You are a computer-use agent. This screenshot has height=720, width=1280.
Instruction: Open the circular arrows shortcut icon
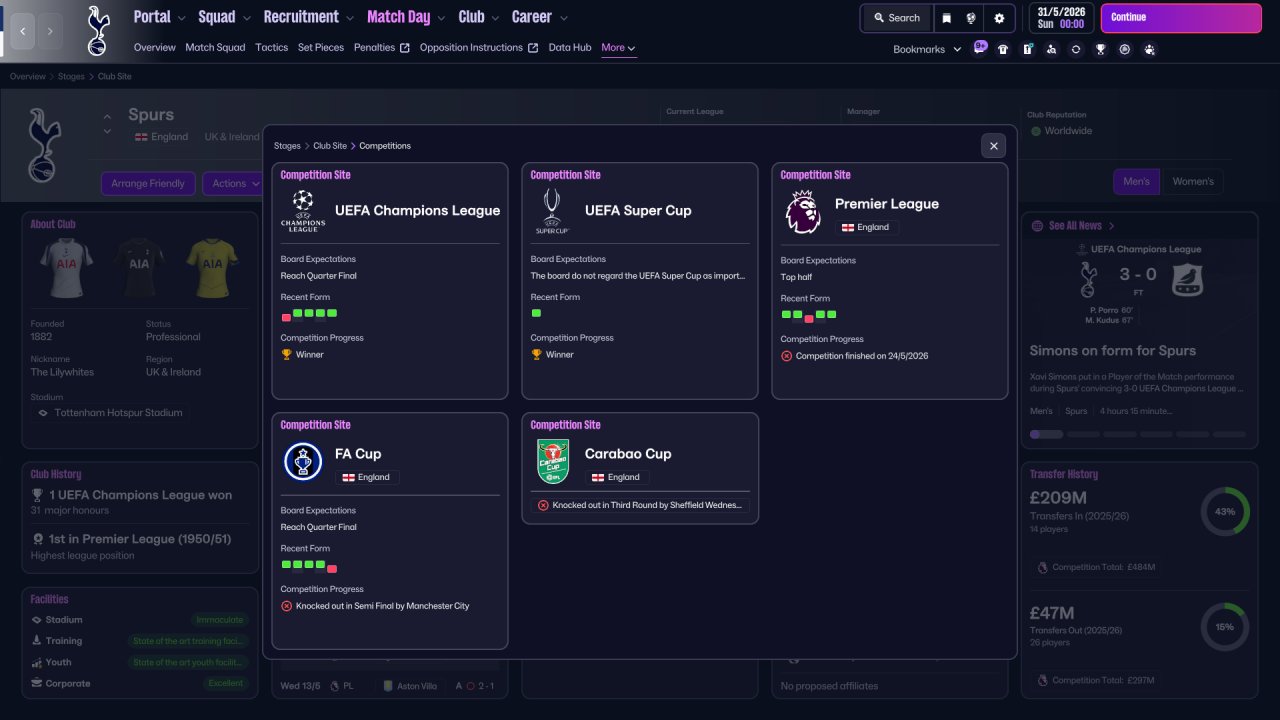pyautogui.click(x=1076, y=49)
